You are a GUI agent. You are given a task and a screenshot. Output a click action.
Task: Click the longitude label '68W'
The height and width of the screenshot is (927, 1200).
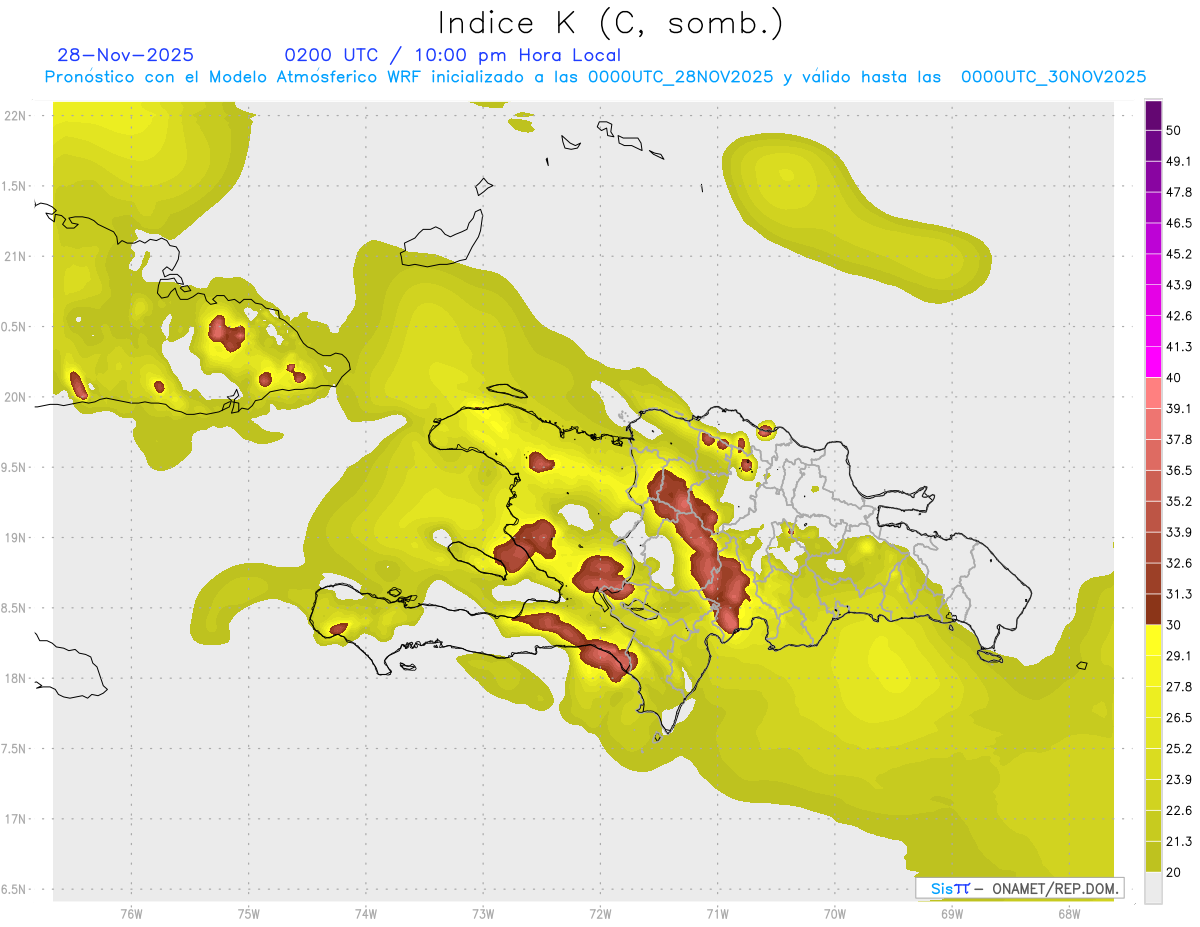click(1069, 913)
